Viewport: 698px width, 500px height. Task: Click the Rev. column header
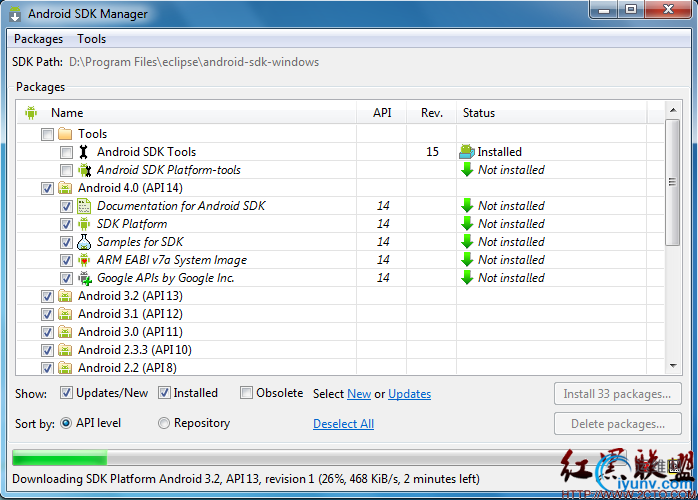tap(432, 113)
